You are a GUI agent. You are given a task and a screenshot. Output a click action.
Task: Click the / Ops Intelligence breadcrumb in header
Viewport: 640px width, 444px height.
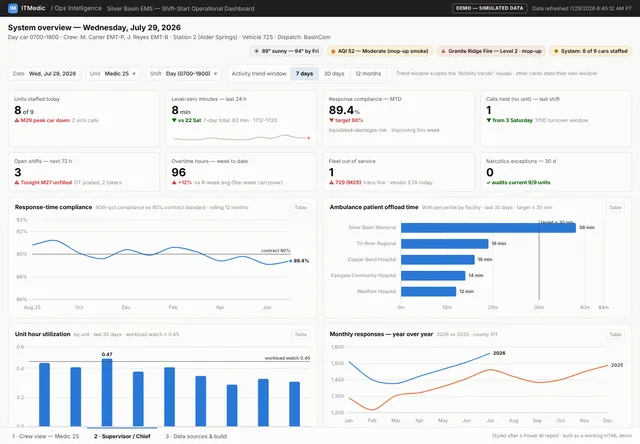tap(76, 8)
